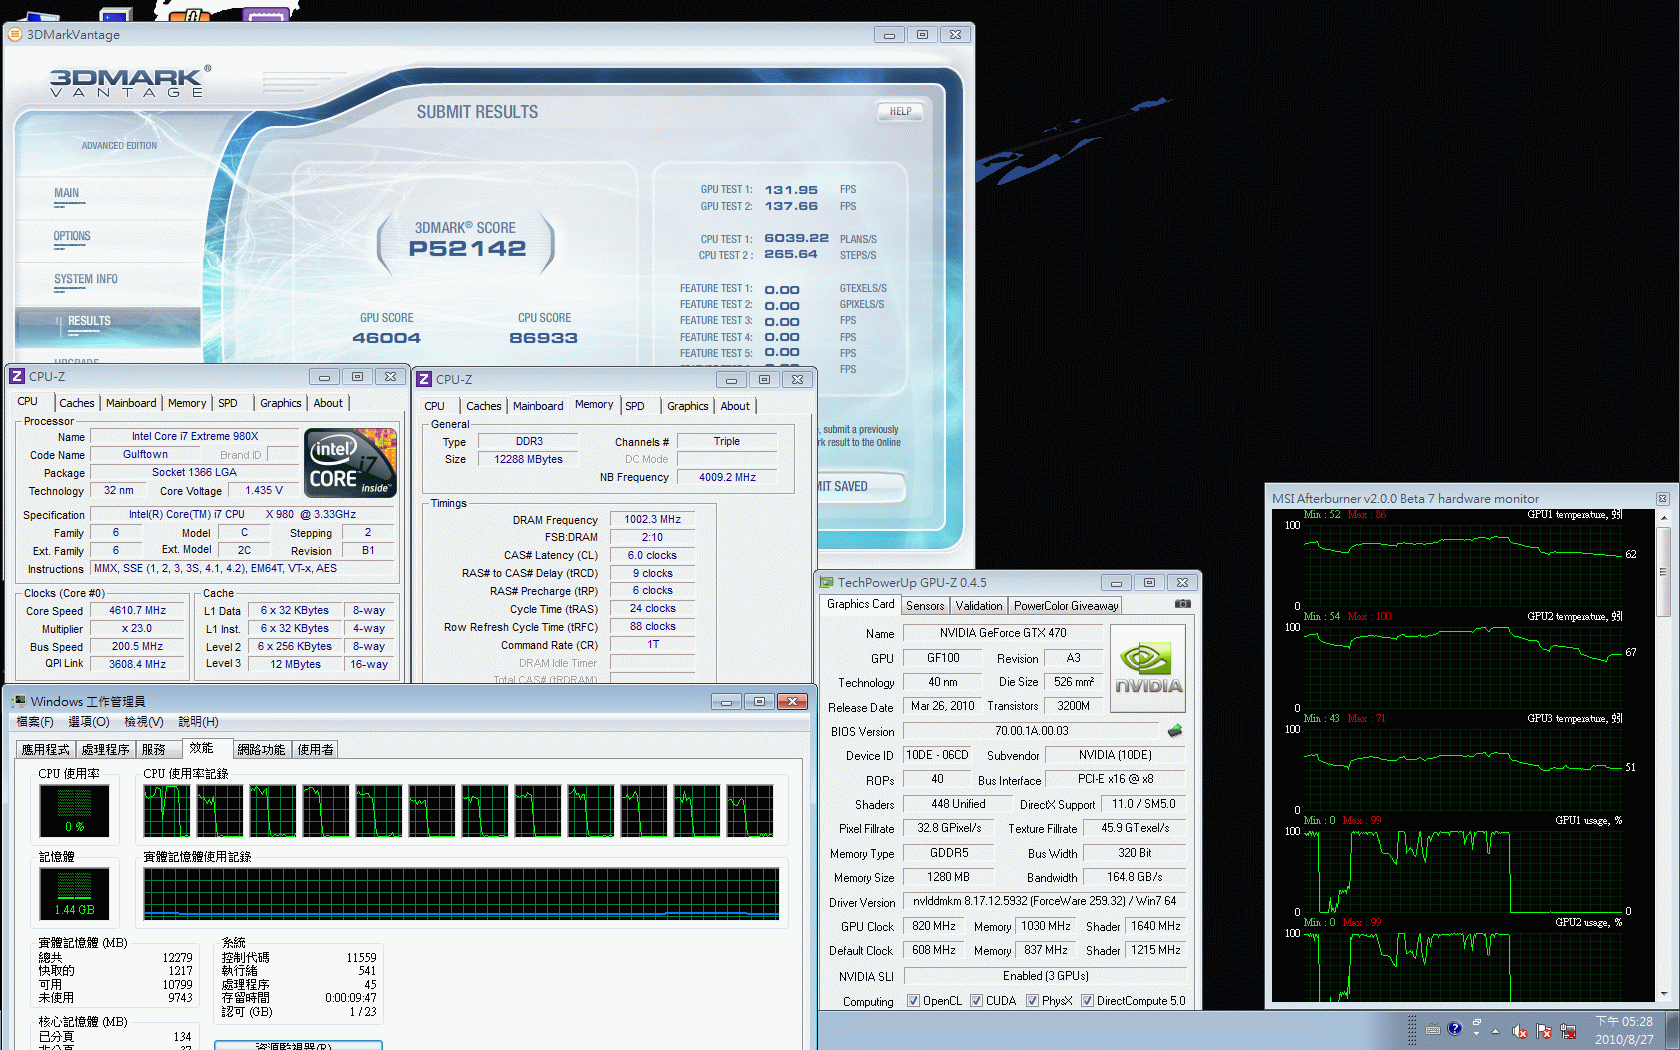The width and height of the screenshot is (1680, 1050).
Task: Open the 檢視(V) menu in Task Manager
Action: pyautogui.click(x=144, y=722)
